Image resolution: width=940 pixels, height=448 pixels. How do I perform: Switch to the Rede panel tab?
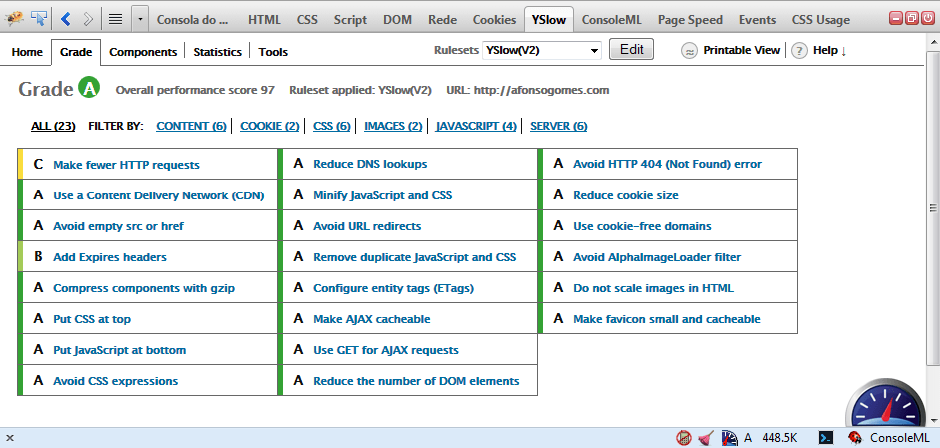click(x=442, y=20)
